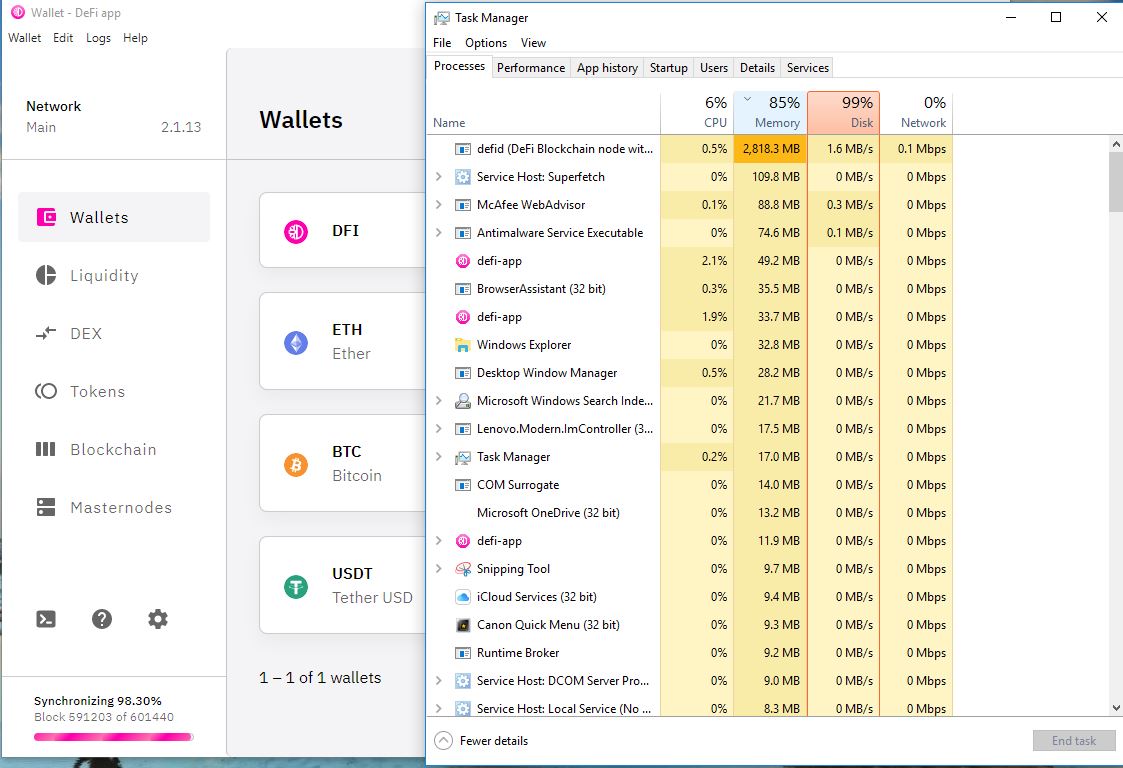1123x768 pixels.
Task: Open the File menu in Task Manager
Action: [x=442, y=43]
